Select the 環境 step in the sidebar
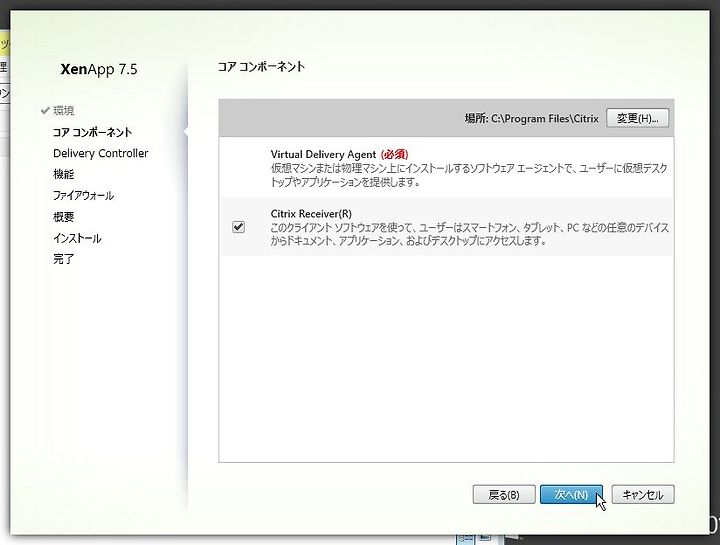The height and width of the screenshot is (545, 720). point(63,111)
